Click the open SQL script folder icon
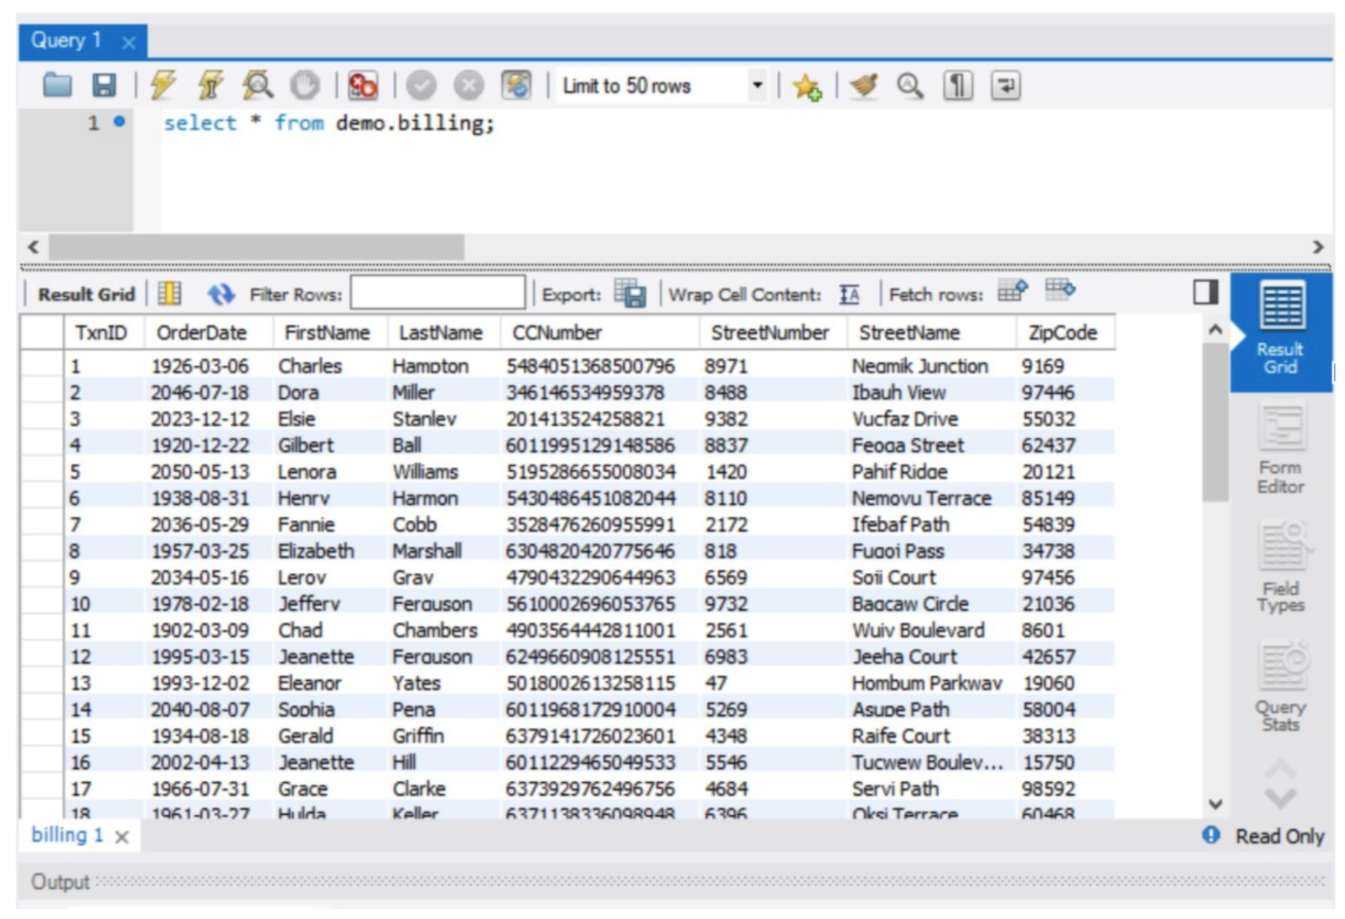This screenshot has width=1345, height=919. (x=57, y=86)
